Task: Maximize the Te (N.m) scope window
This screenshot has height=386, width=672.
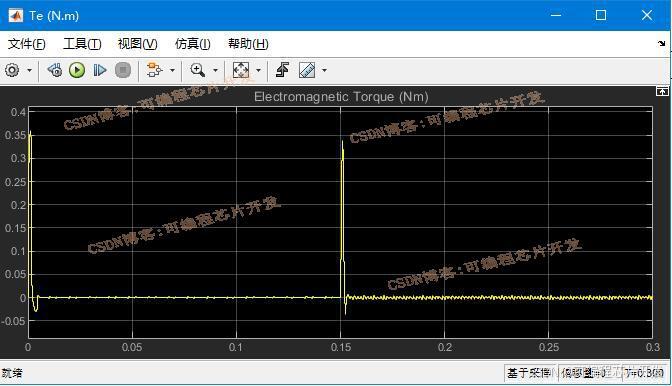Action: pos(601,15)
